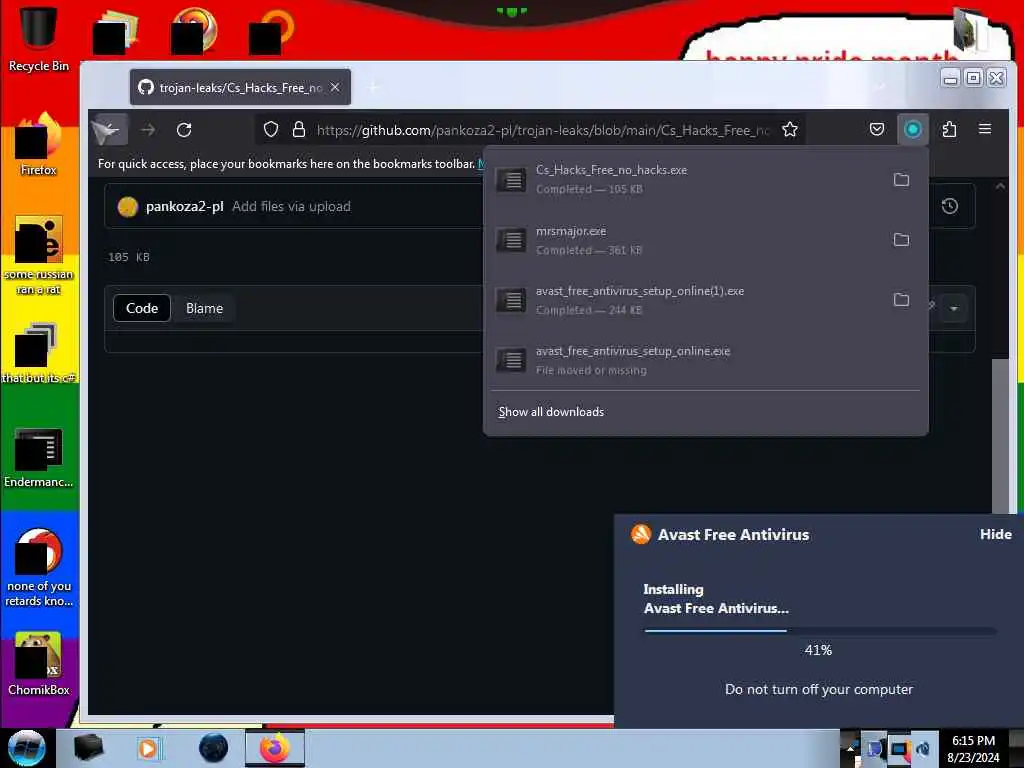
Task: Click the forward navigation arrow
Action: [148, 130]
